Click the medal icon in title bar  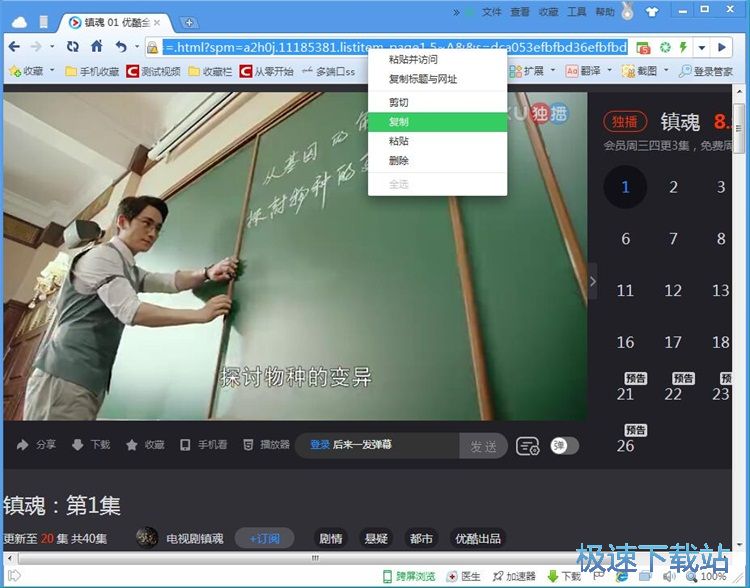pos(628,11)
